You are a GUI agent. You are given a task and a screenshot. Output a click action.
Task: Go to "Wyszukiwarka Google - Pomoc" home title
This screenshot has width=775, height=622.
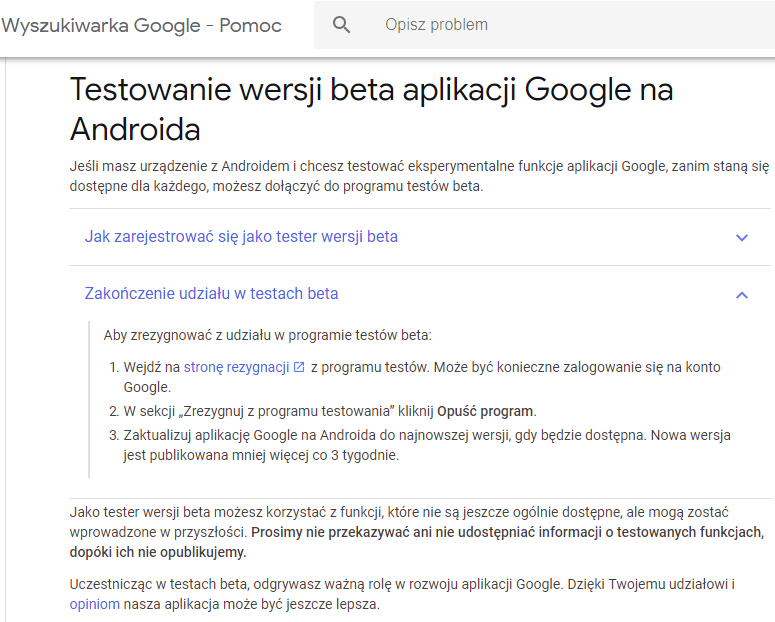point(142,25)
